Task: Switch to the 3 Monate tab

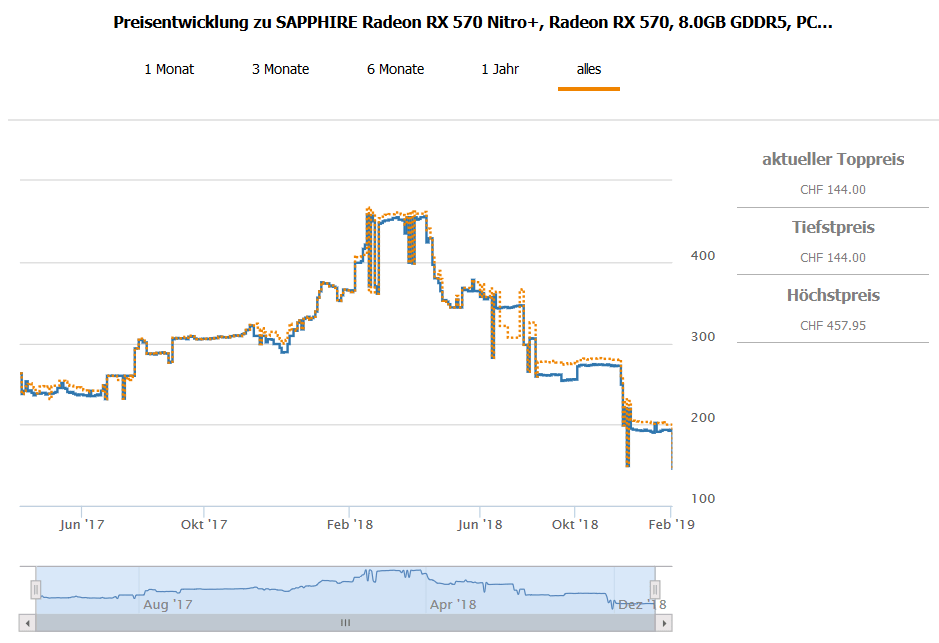Action: 280,69
